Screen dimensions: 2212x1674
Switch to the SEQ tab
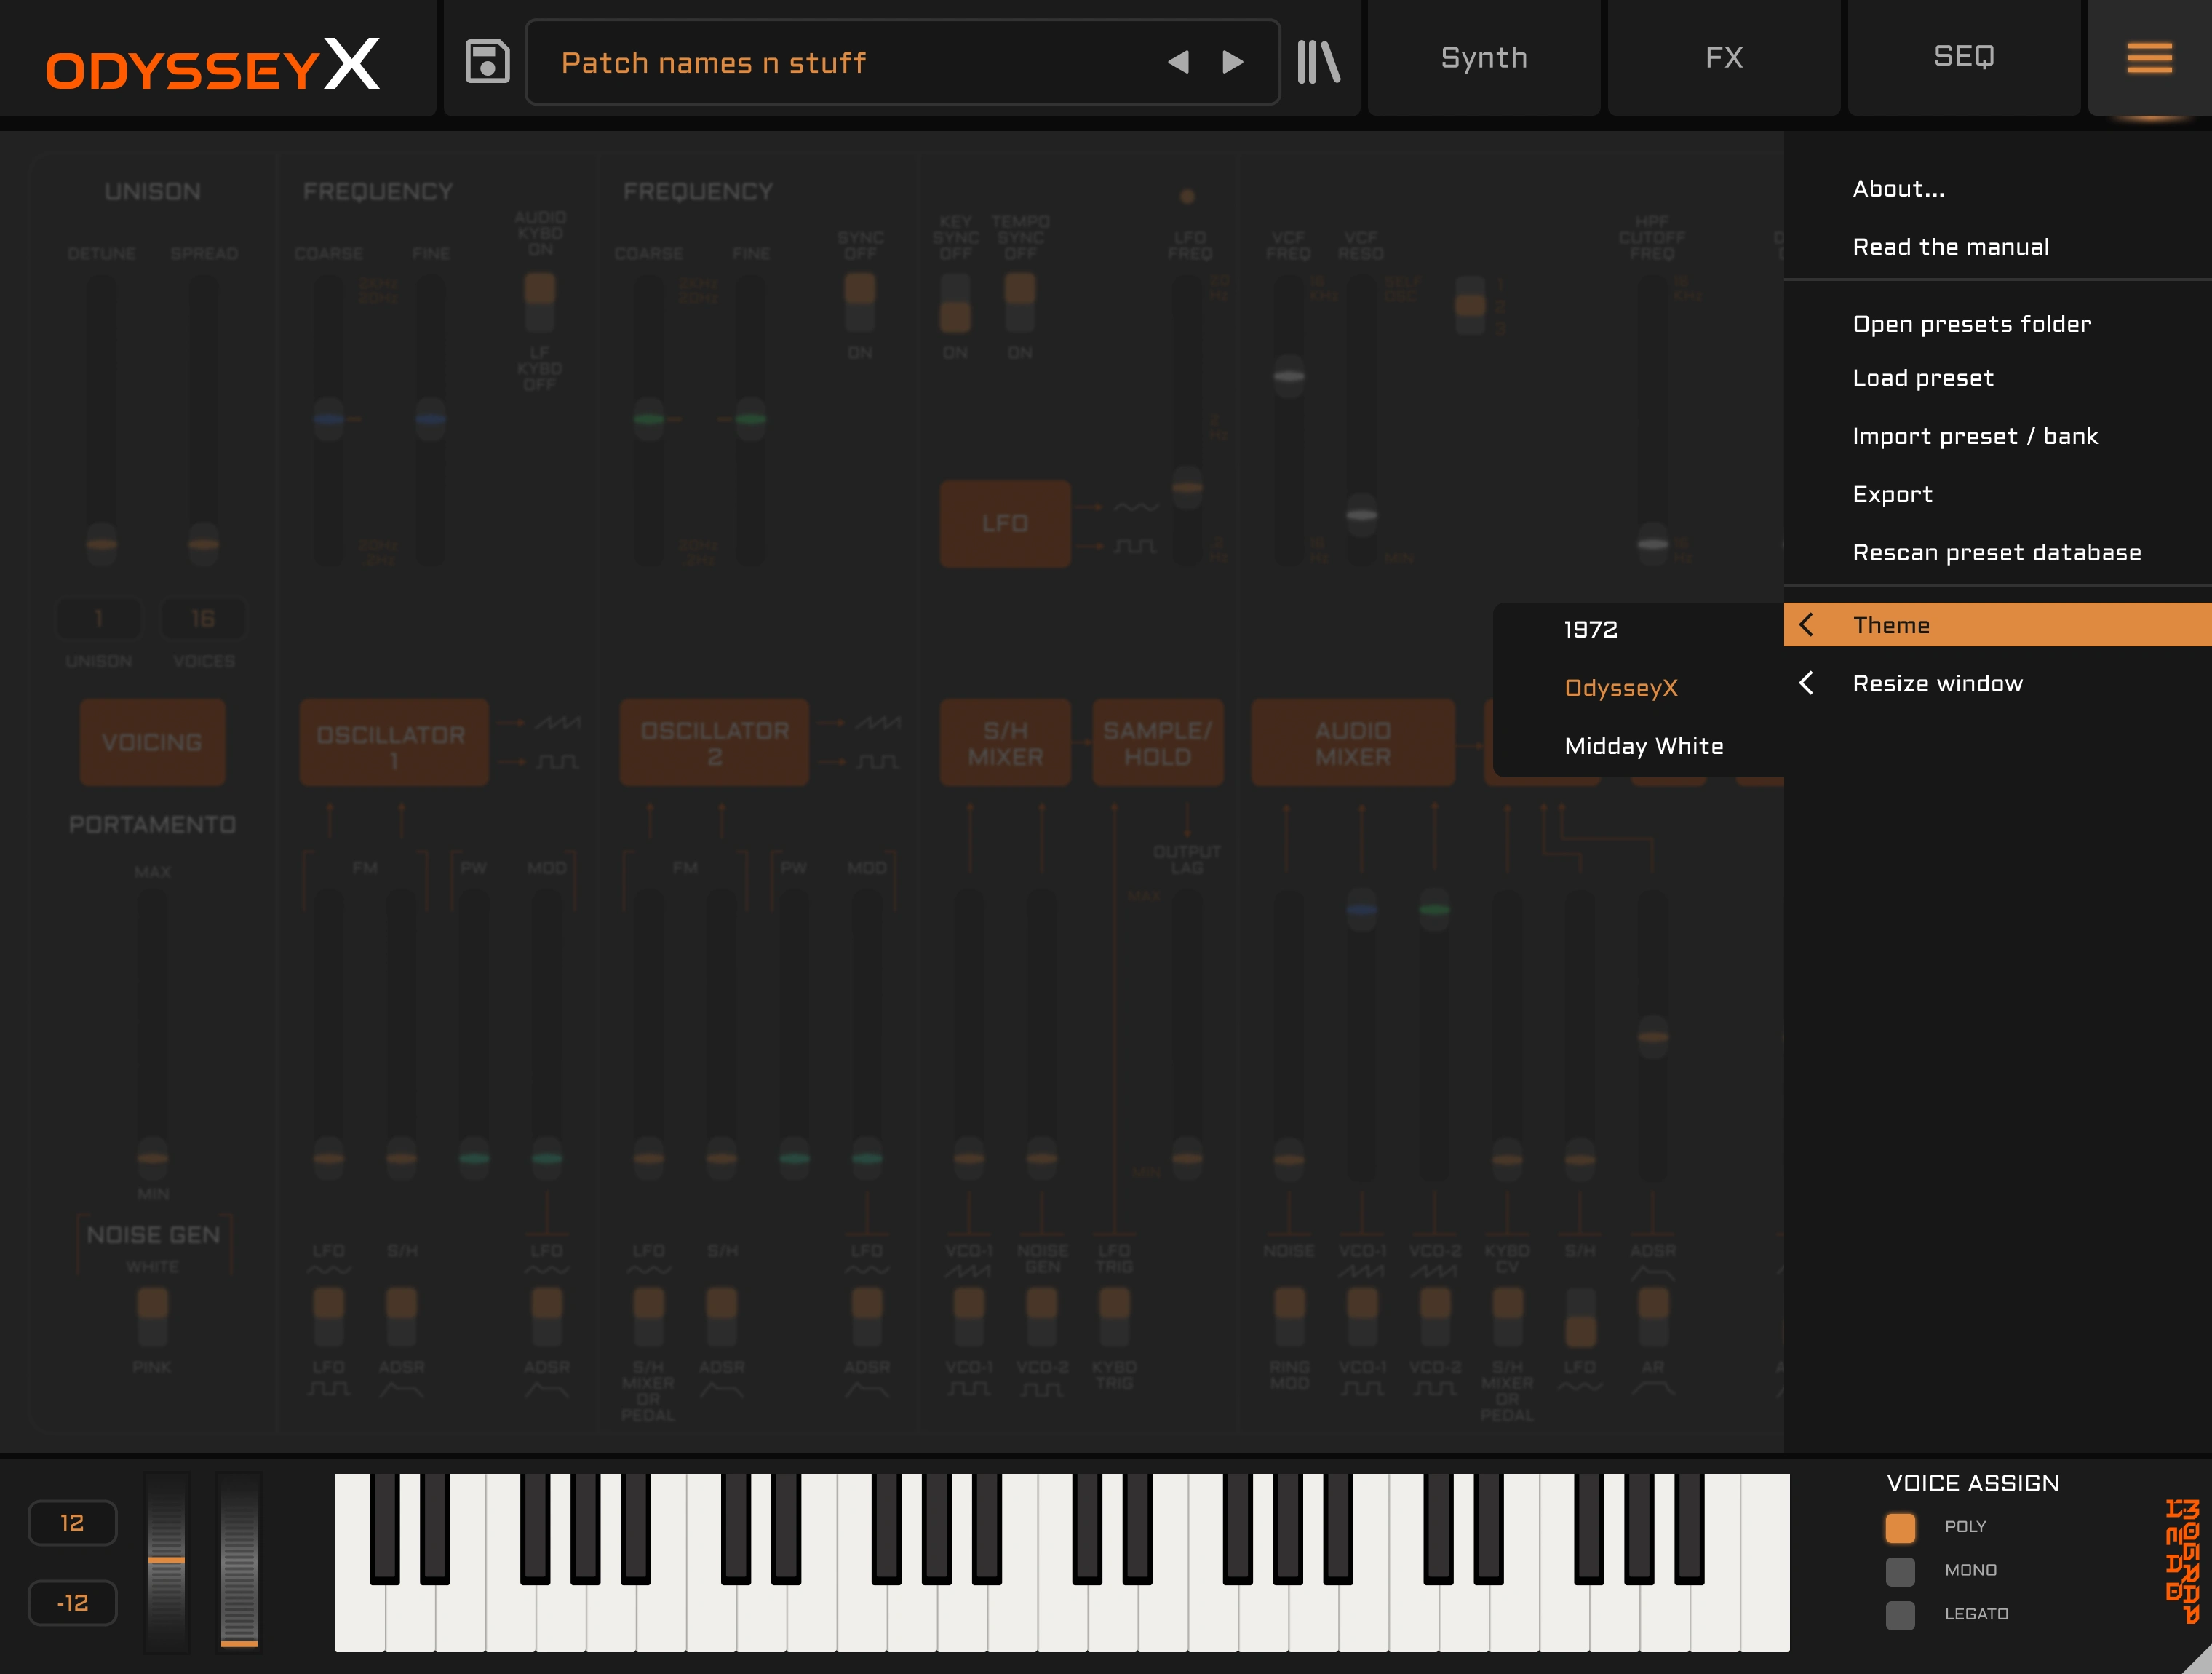[1964, 58]
